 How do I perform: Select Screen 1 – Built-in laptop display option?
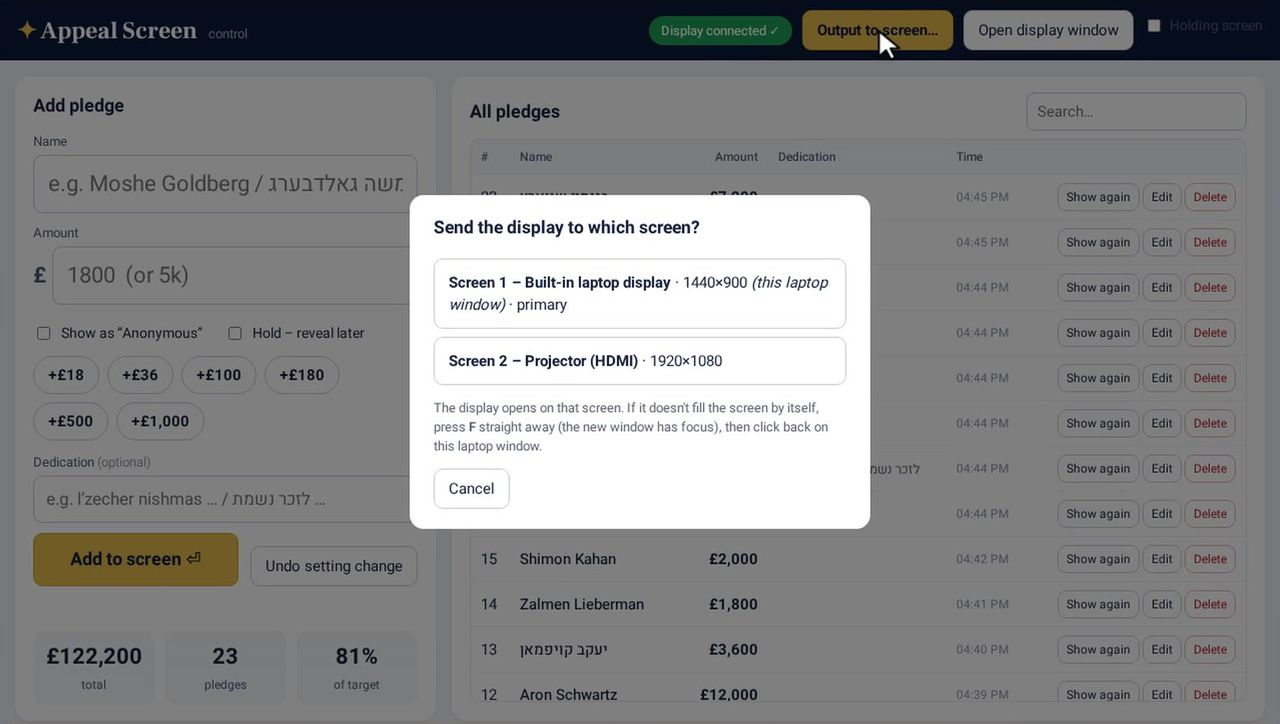coord(640,293)
